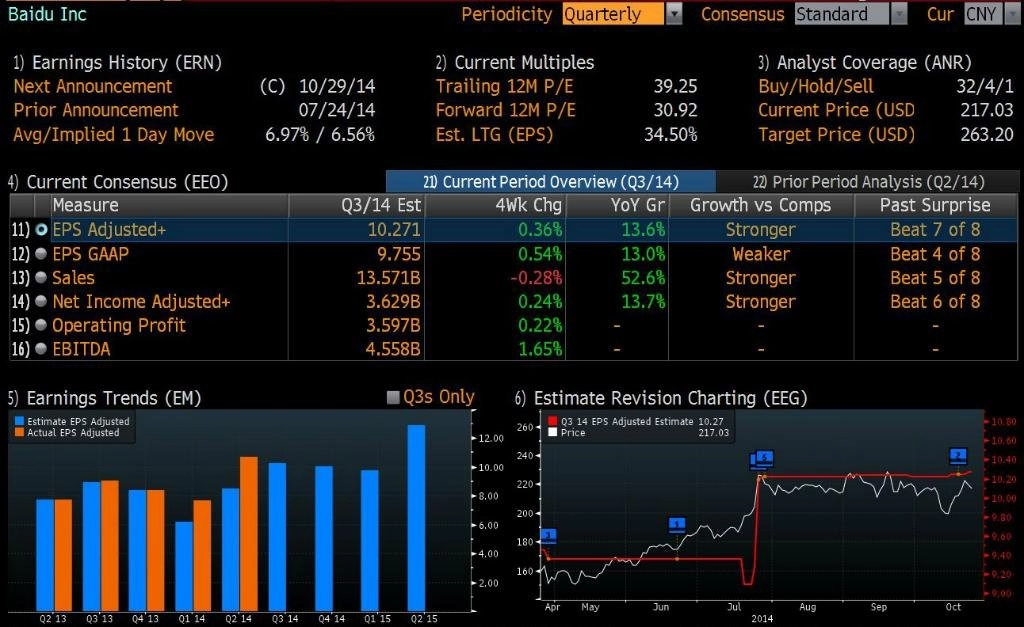Select the EPS GAAP radio button
The image size is (1024, 627).
click(41, 253)
